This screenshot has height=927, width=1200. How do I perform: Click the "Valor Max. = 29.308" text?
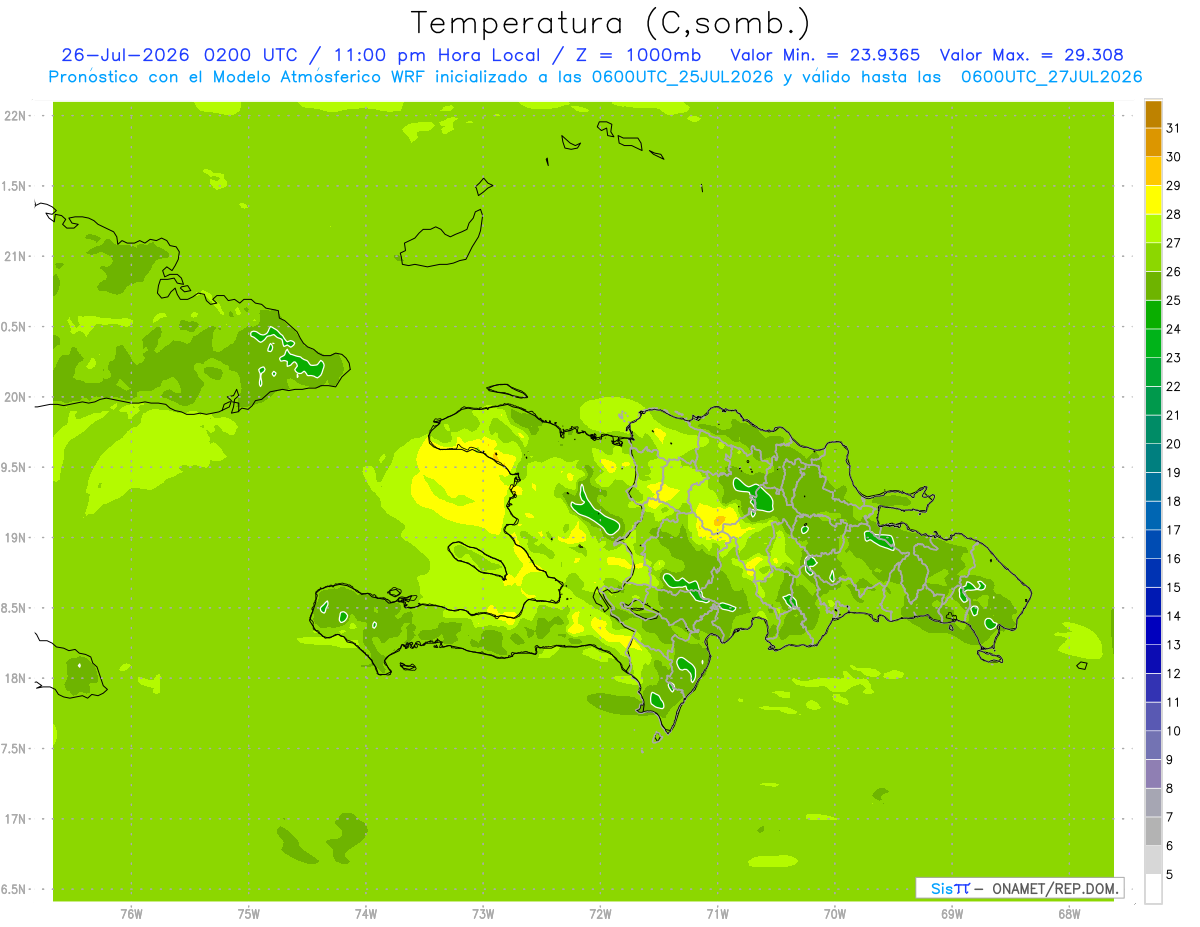click(x=1031, y=55)
